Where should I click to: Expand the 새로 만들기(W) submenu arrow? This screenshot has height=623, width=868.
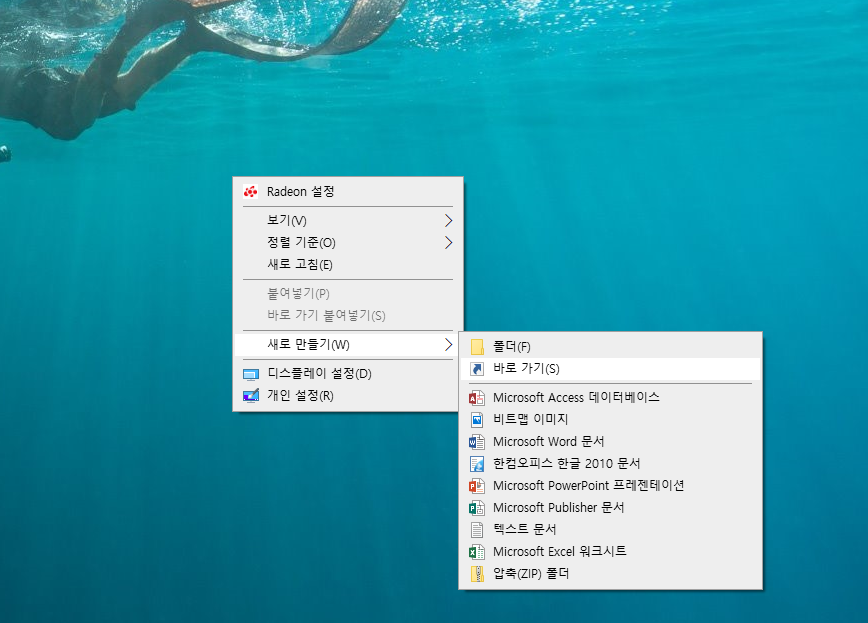448,344
